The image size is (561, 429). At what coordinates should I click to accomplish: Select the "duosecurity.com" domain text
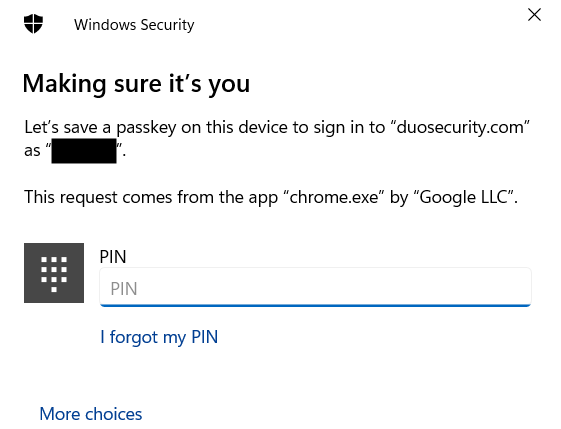click(460, 127)
